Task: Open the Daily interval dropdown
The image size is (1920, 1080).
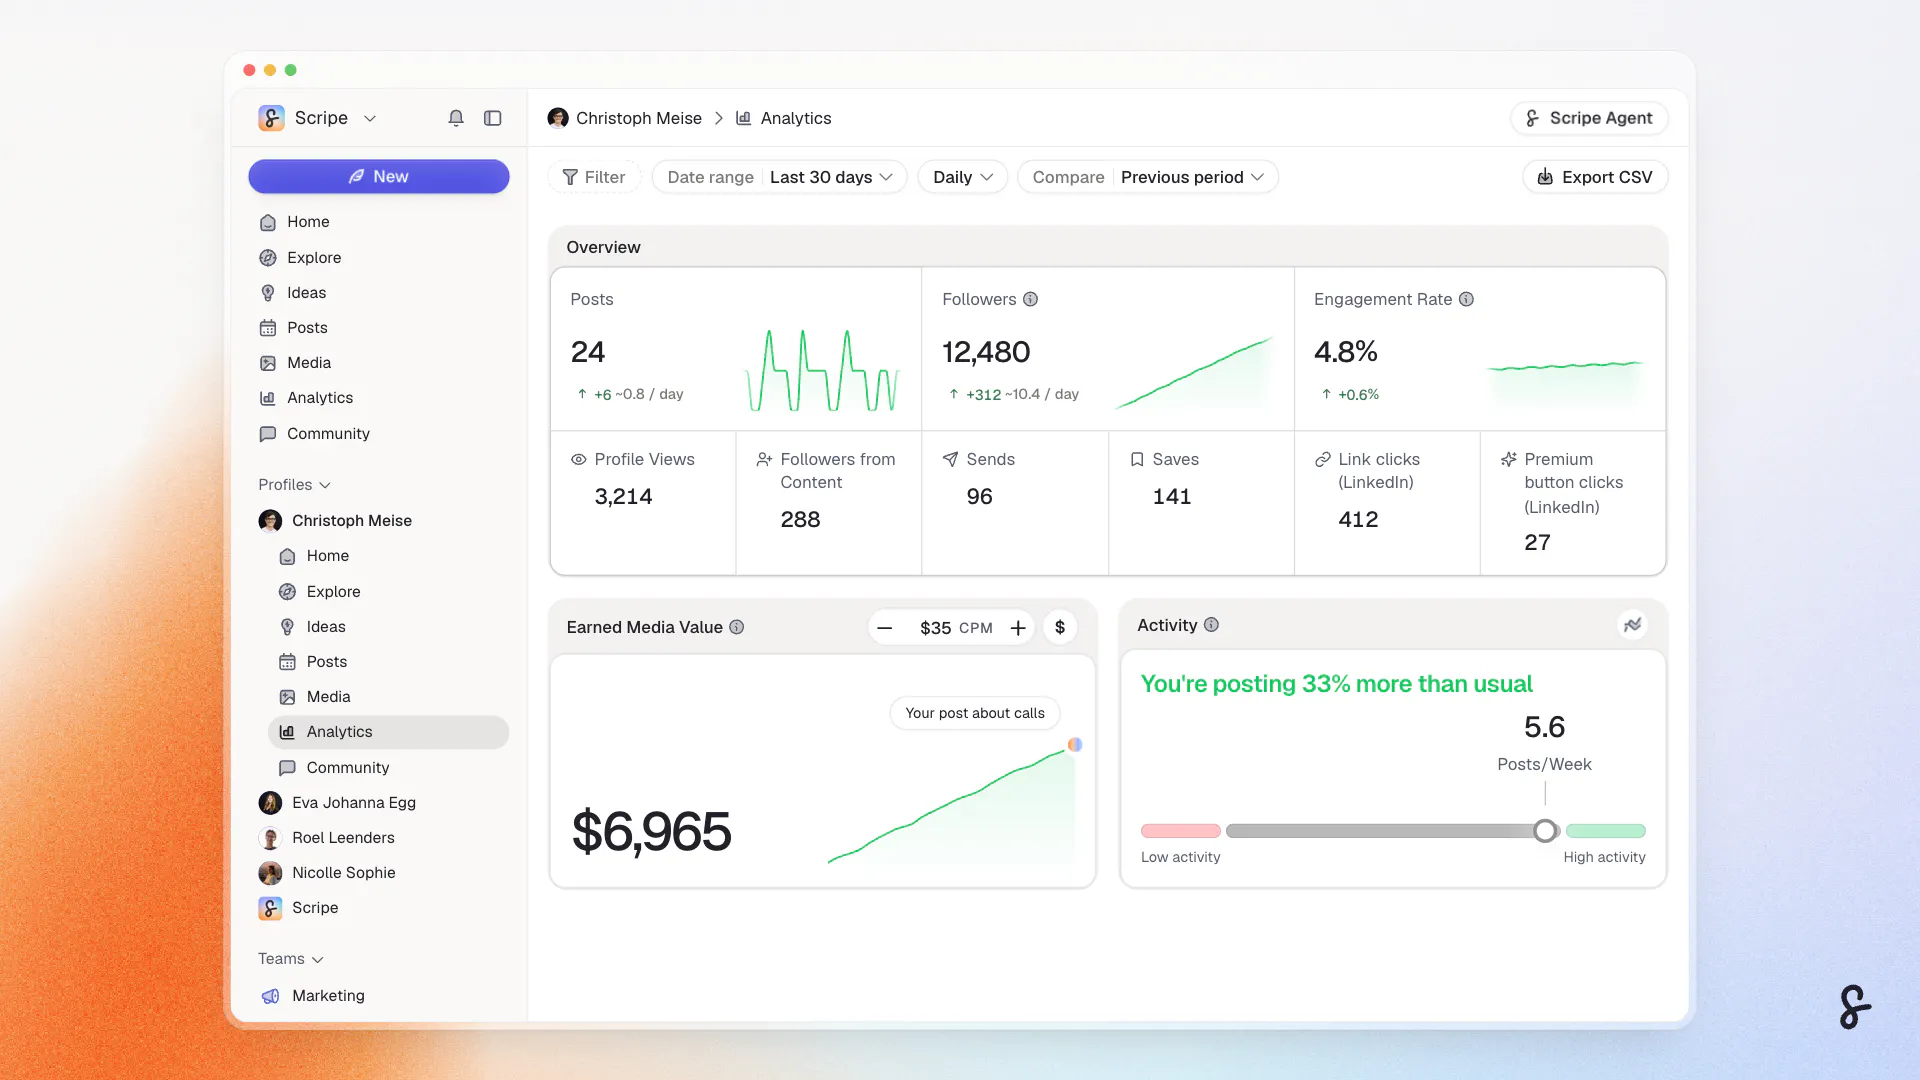Action: [962, 177]
